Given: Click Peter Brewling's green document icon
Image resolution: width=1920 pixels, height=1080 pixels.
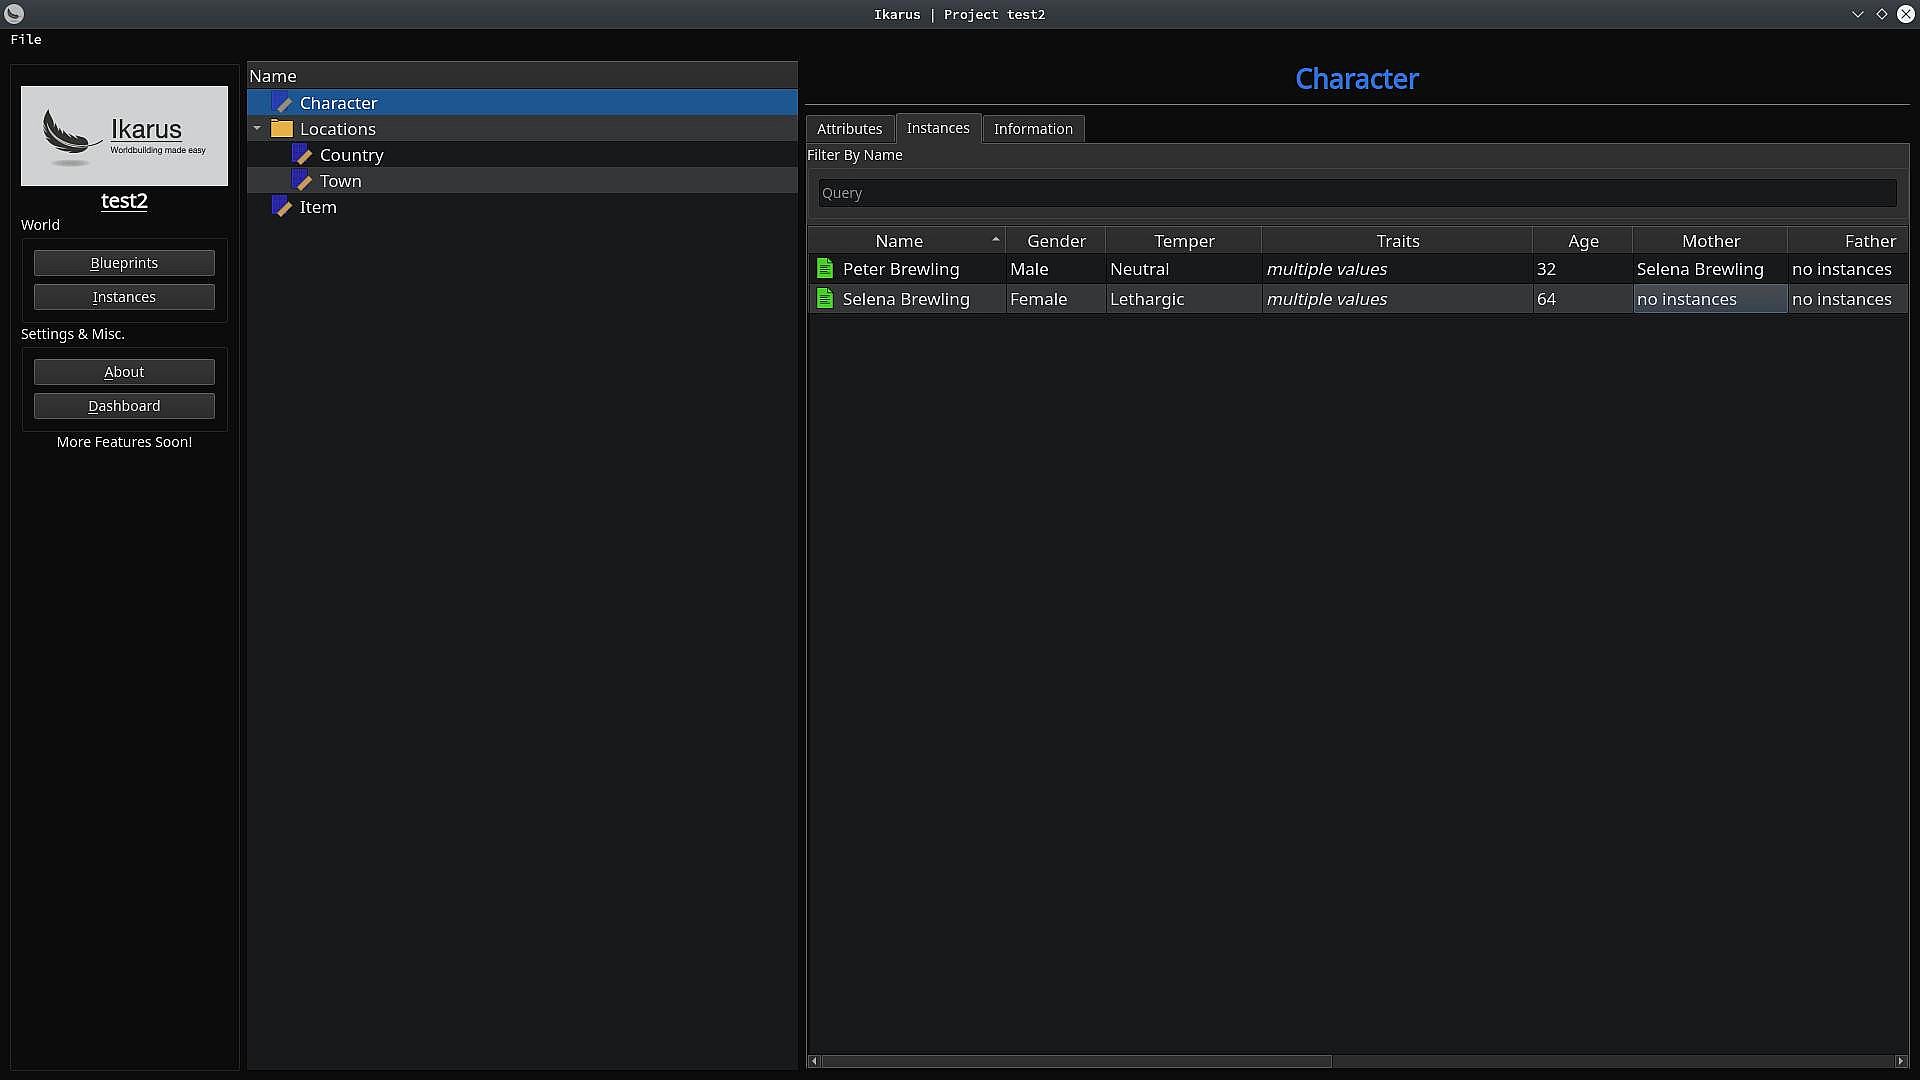Looking at the screenshot, I should click(825, 268).
